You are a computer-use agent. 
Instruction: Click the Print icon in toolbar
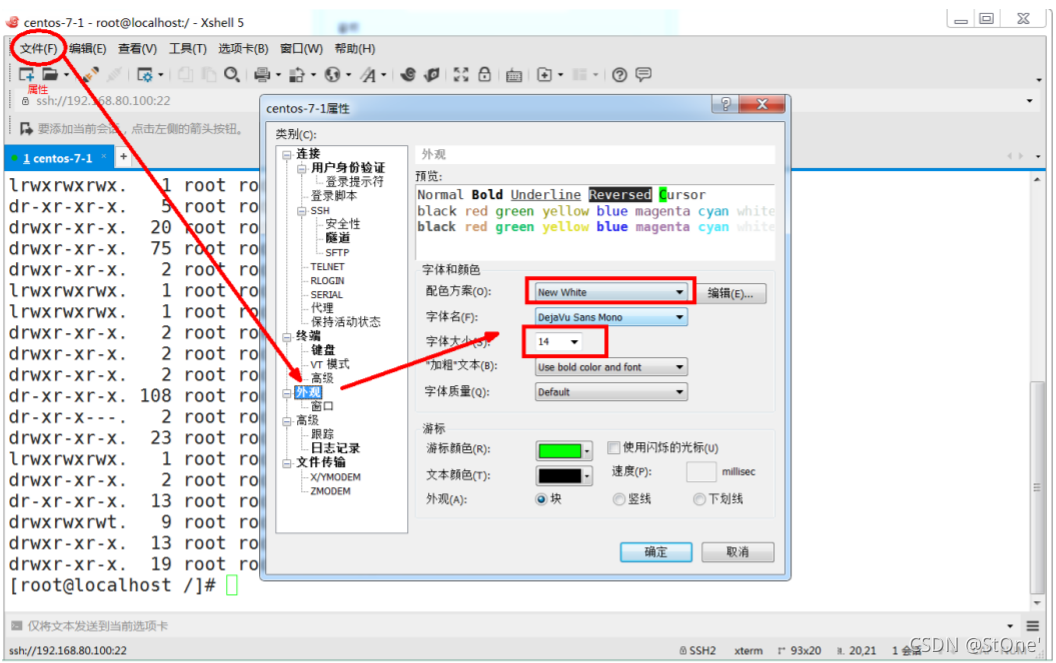(x=262, y=75)
